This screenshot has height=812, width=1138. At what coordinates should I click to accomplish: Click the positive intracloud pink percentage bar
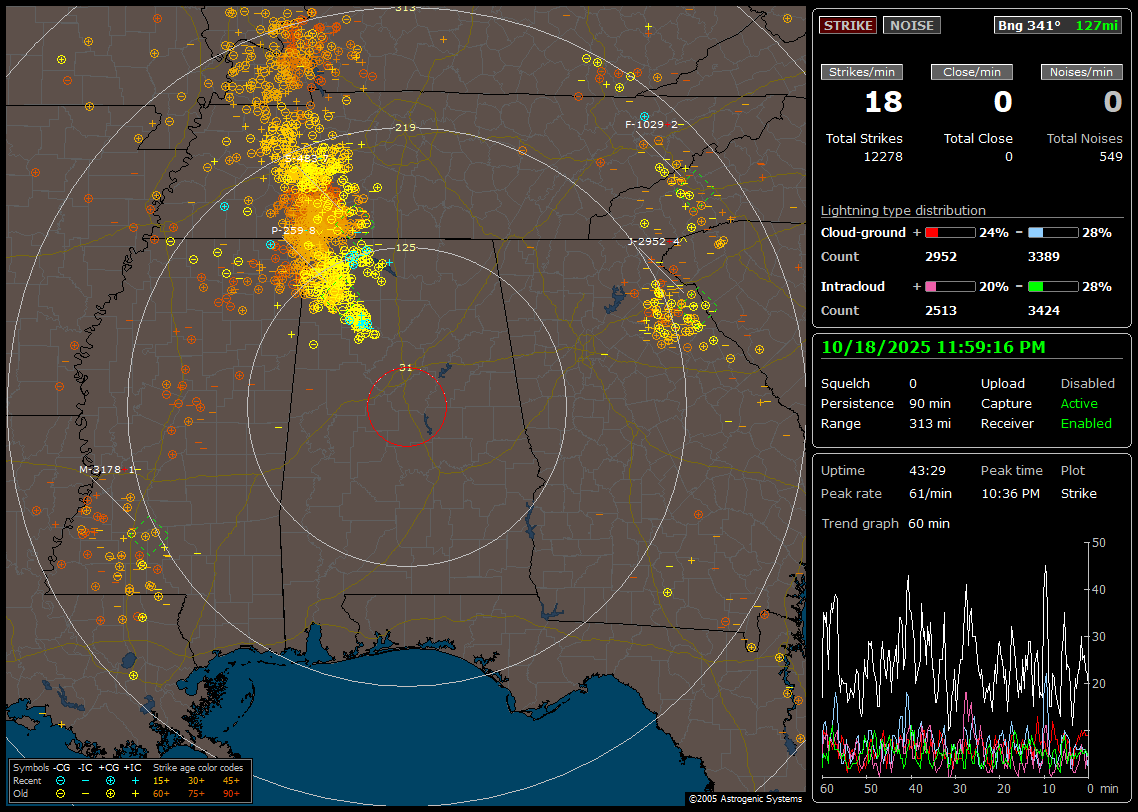[x=949, y=286]
